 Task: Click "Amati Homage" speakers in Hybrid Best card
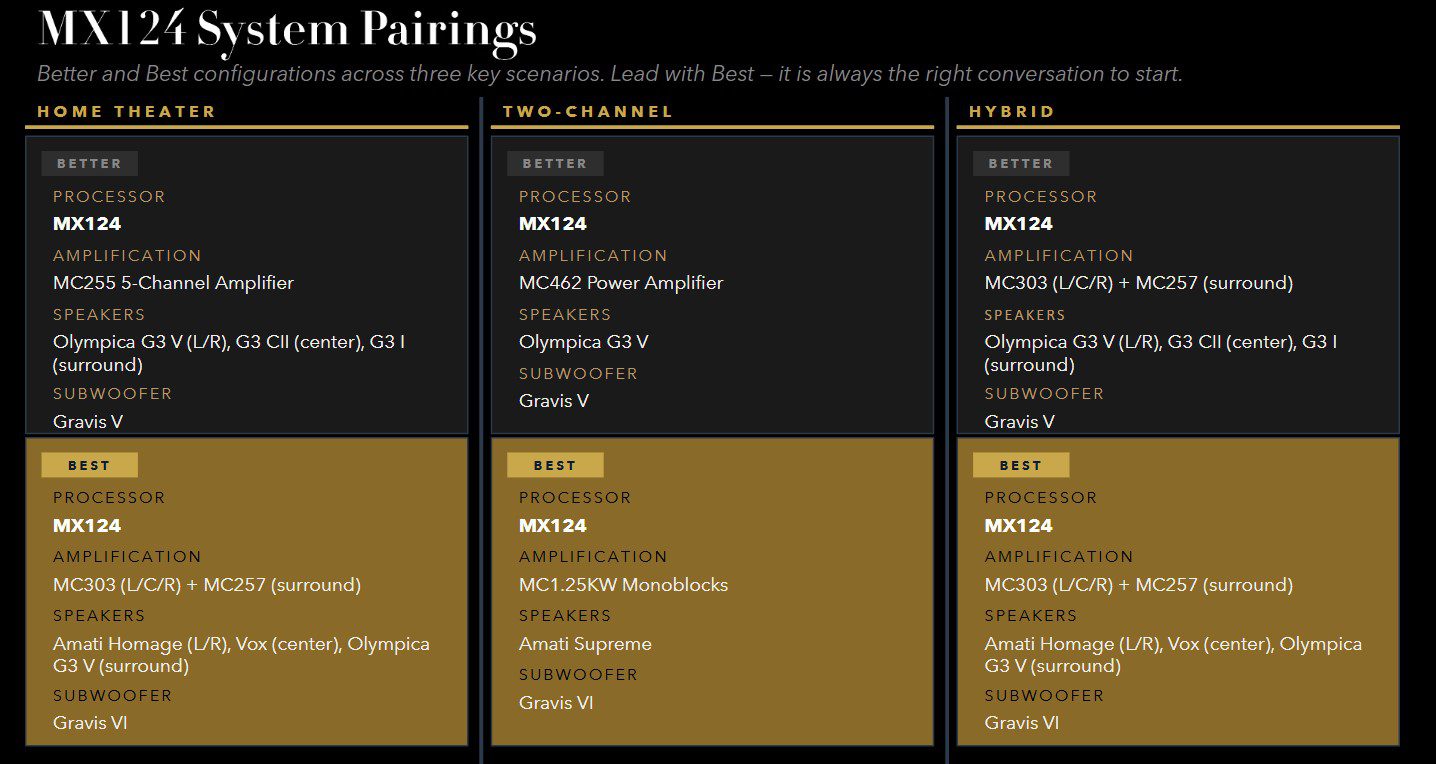click(1174, 655)
